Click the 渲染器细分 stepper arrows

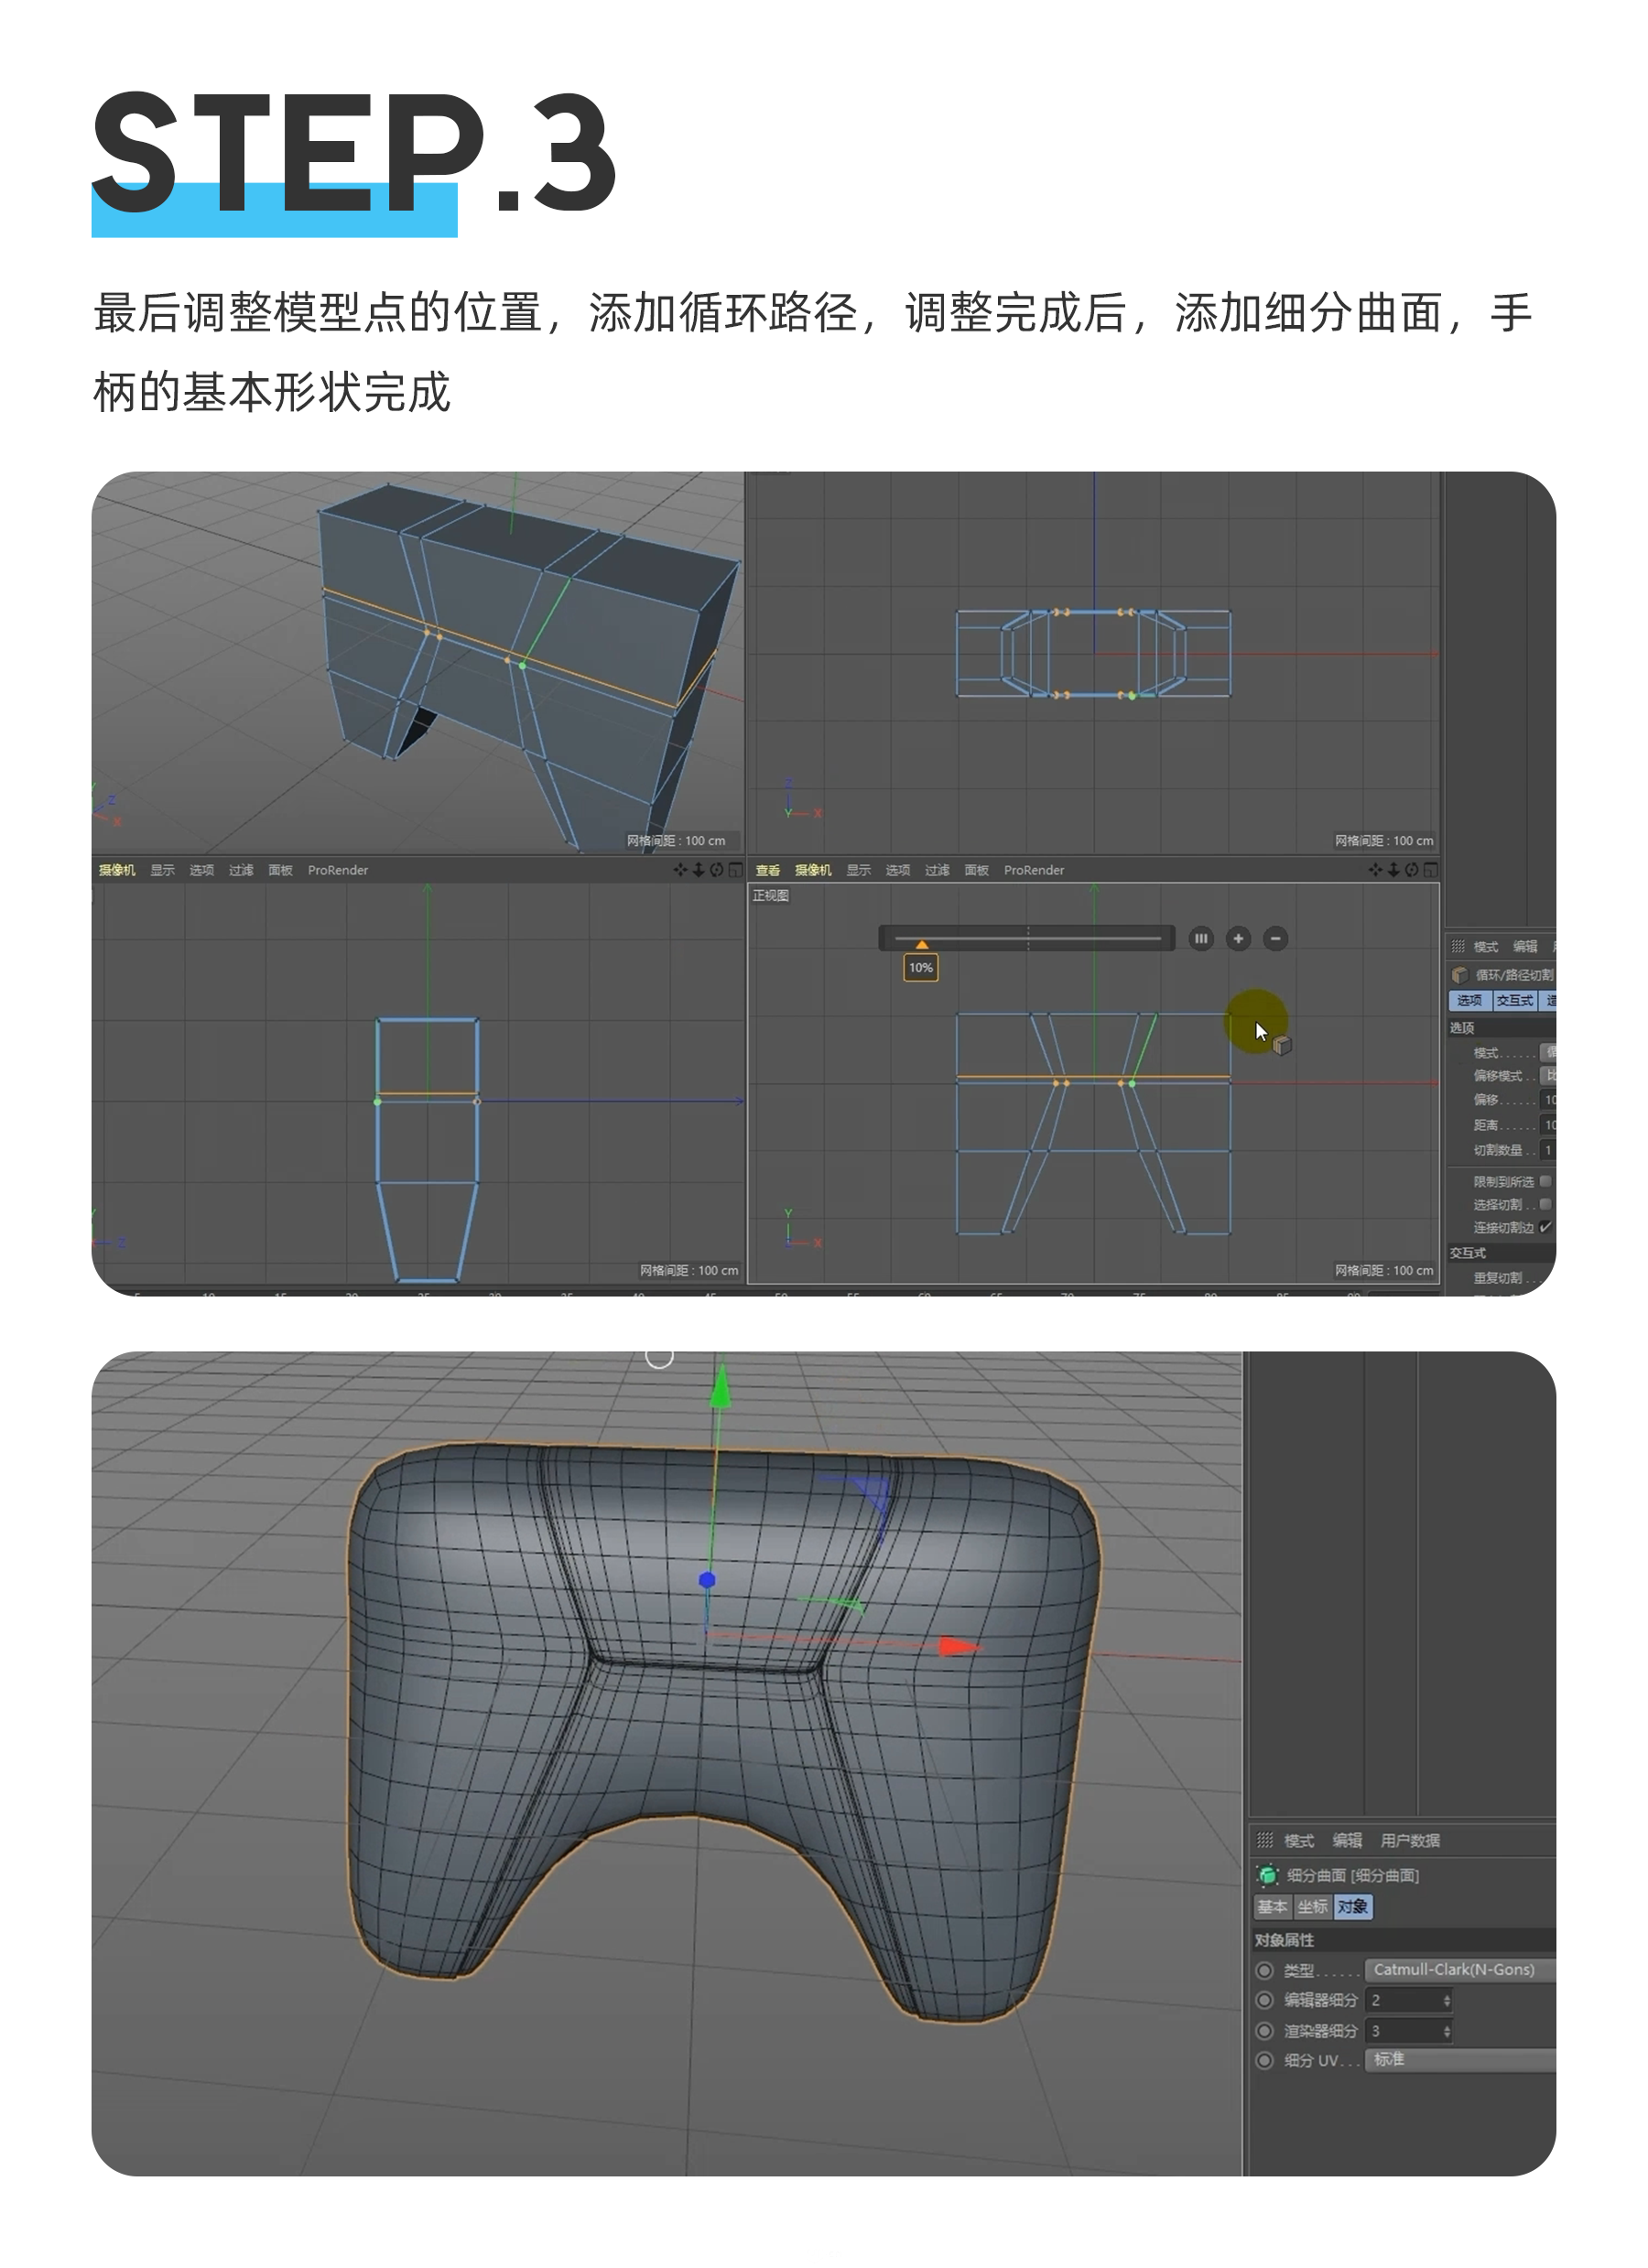tap(1446, 2031)
